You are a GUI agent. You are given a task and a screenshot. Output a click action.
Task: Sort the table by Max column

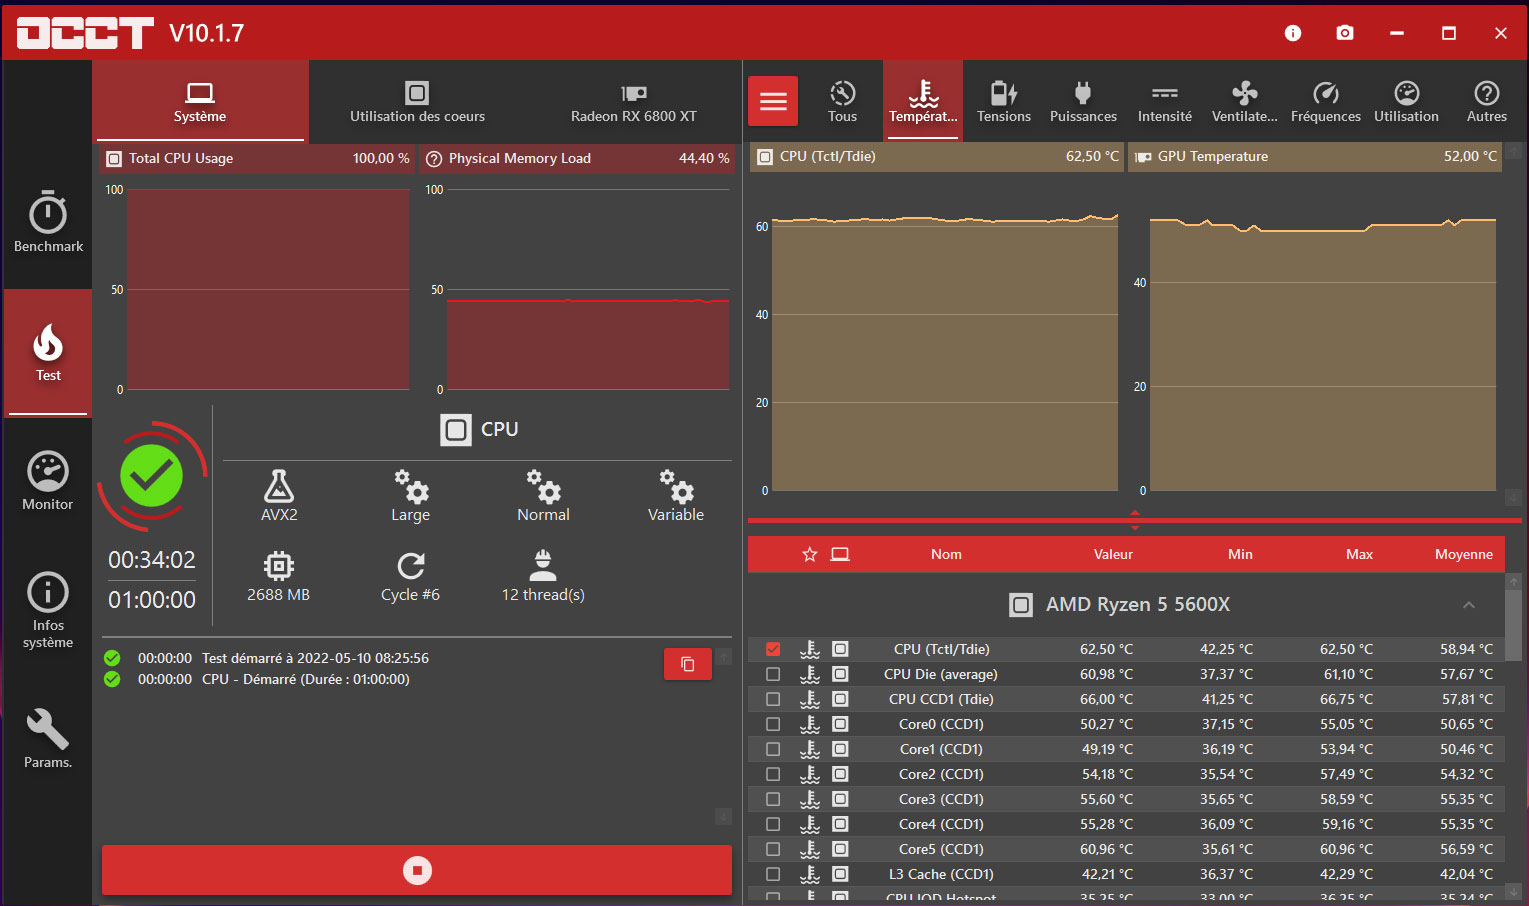coord(1359,554)
